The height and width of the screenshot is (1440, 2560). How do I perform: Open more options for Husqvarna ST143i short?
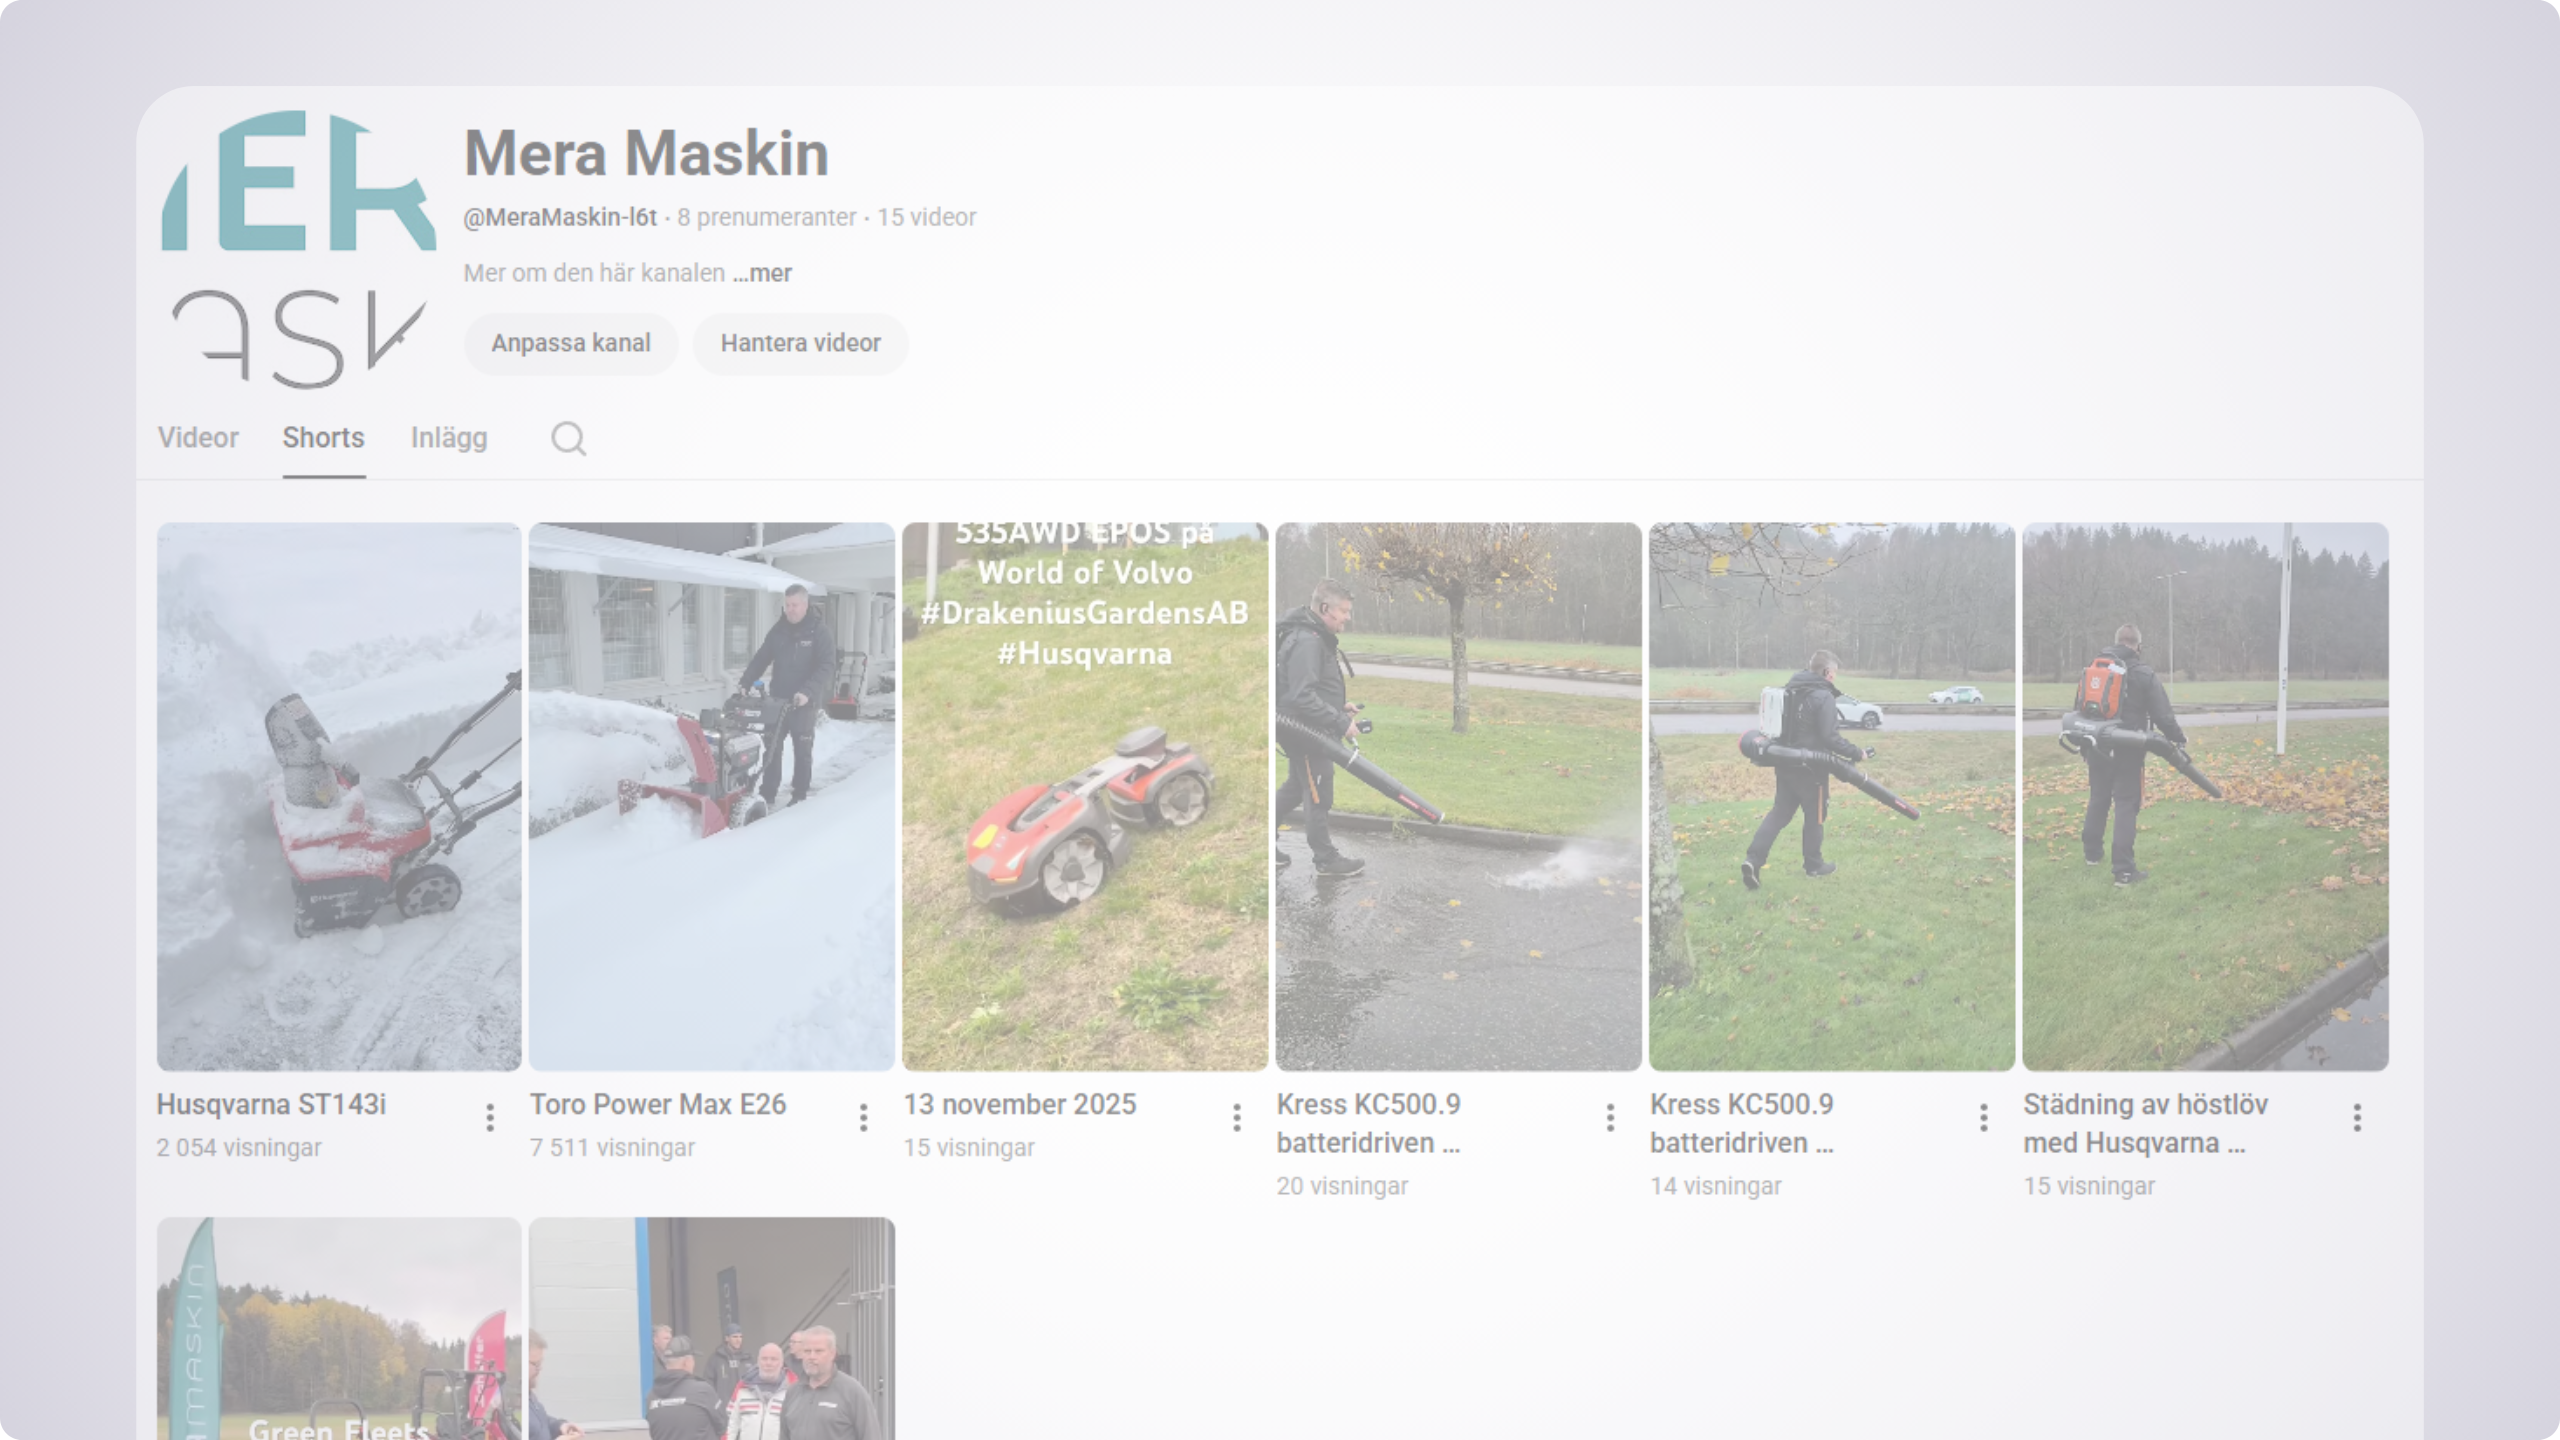pos(490,1117)
